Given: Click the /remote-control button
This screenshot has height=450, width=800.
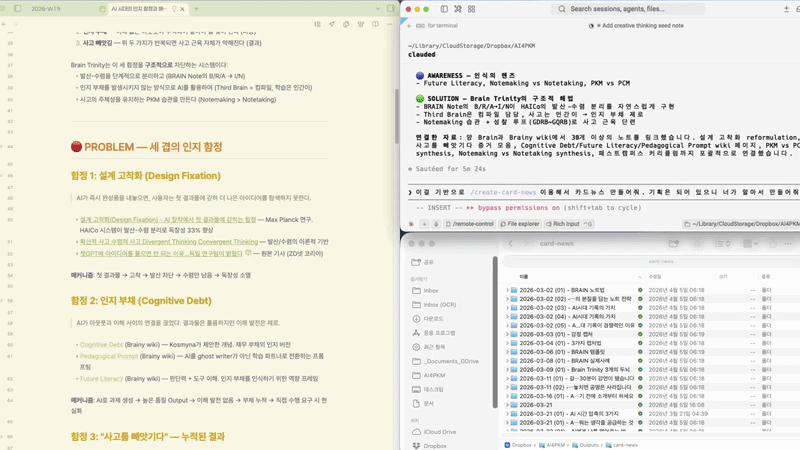Looking at the screenshot, I should 469,224.
